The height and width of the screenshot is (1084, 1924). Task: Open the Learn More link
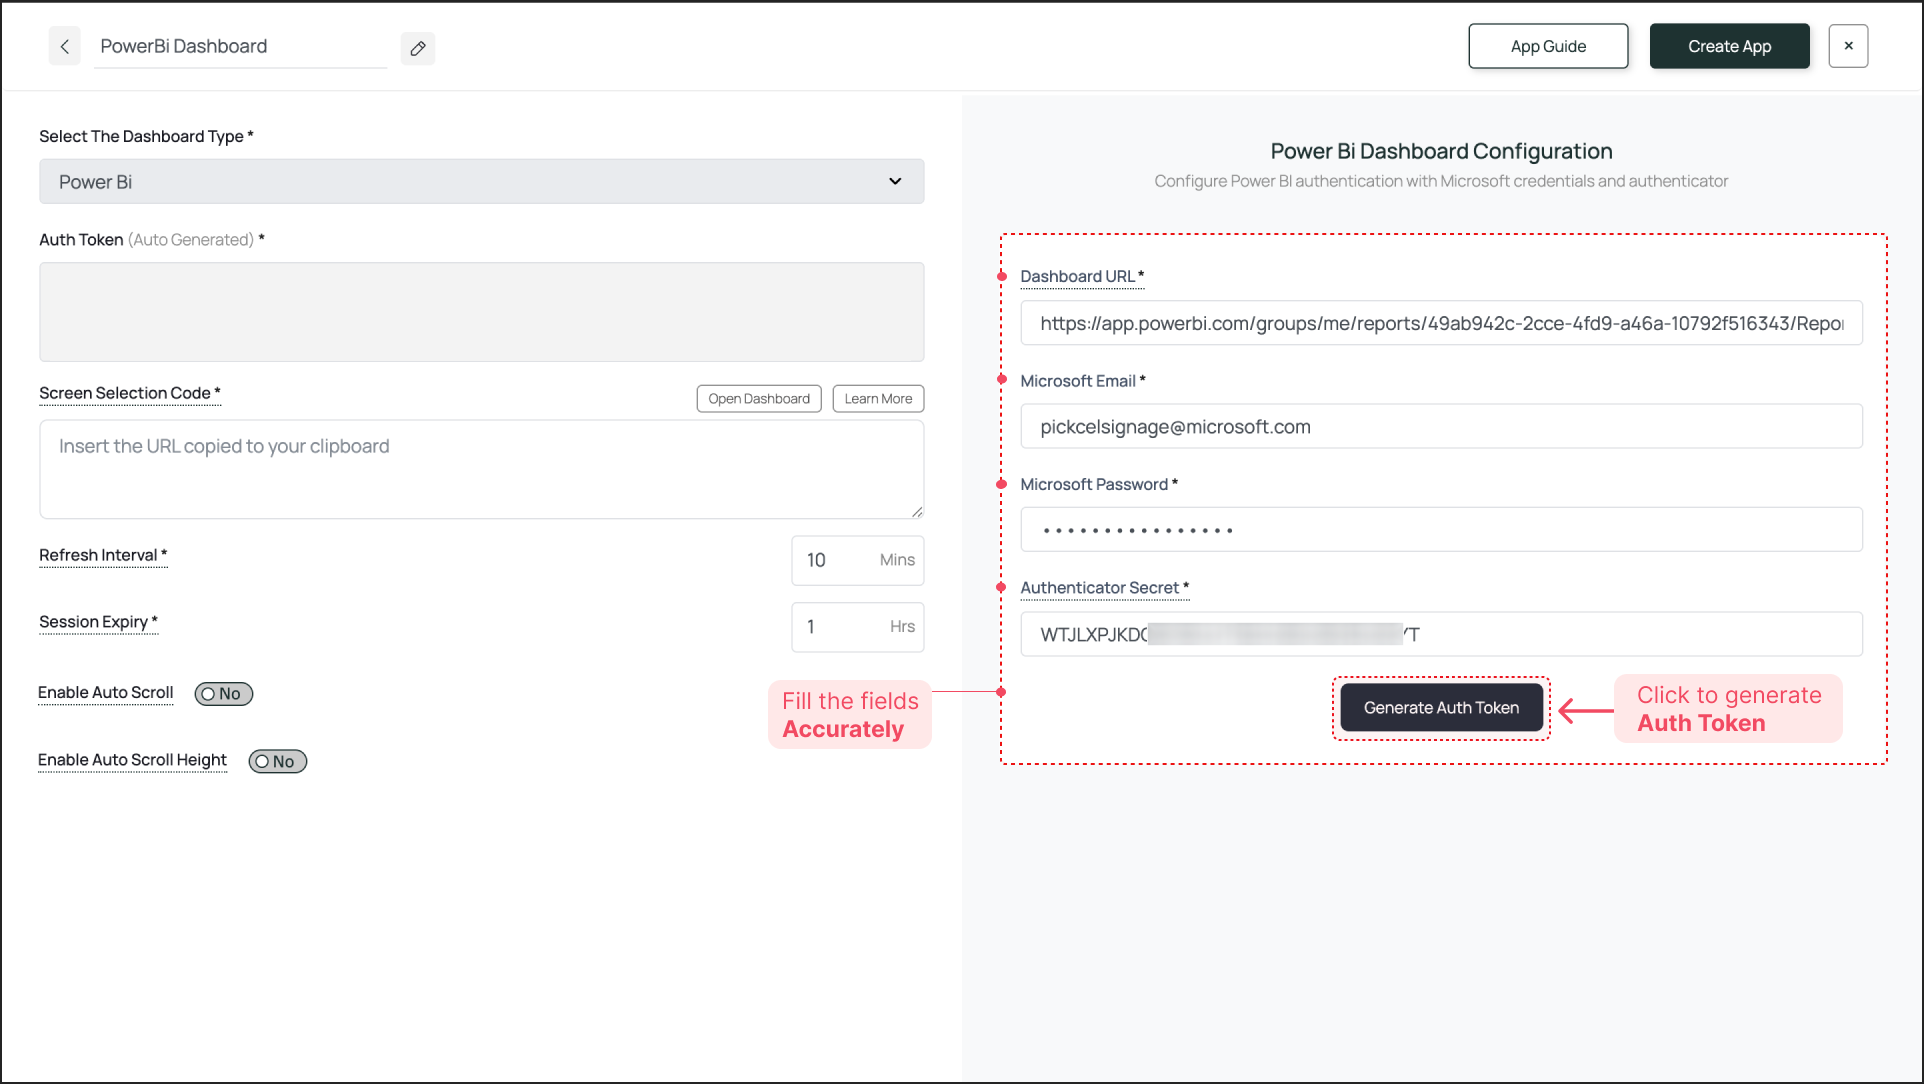tap(877, 399)
